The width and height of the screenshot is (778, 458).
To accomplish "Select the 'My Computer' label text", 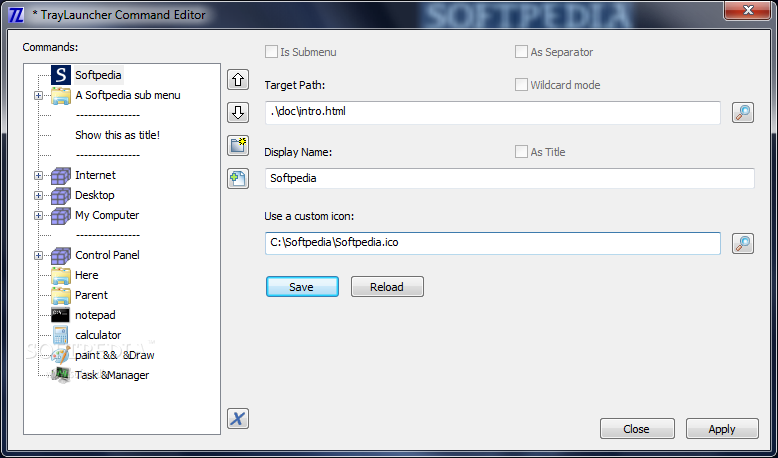I will click(x=107, y=215).
